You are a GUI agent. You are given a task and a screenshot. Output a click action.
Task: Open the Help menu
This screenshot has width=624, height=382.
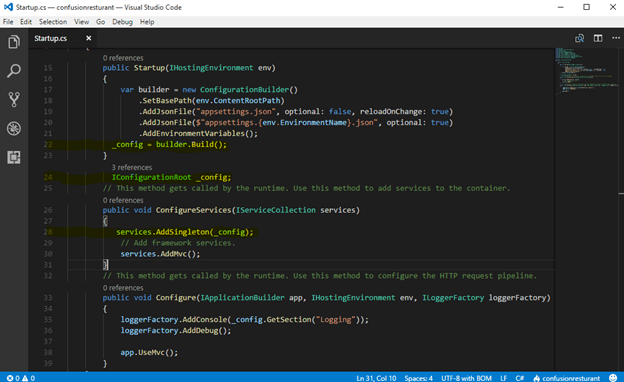tap(147, 22)
